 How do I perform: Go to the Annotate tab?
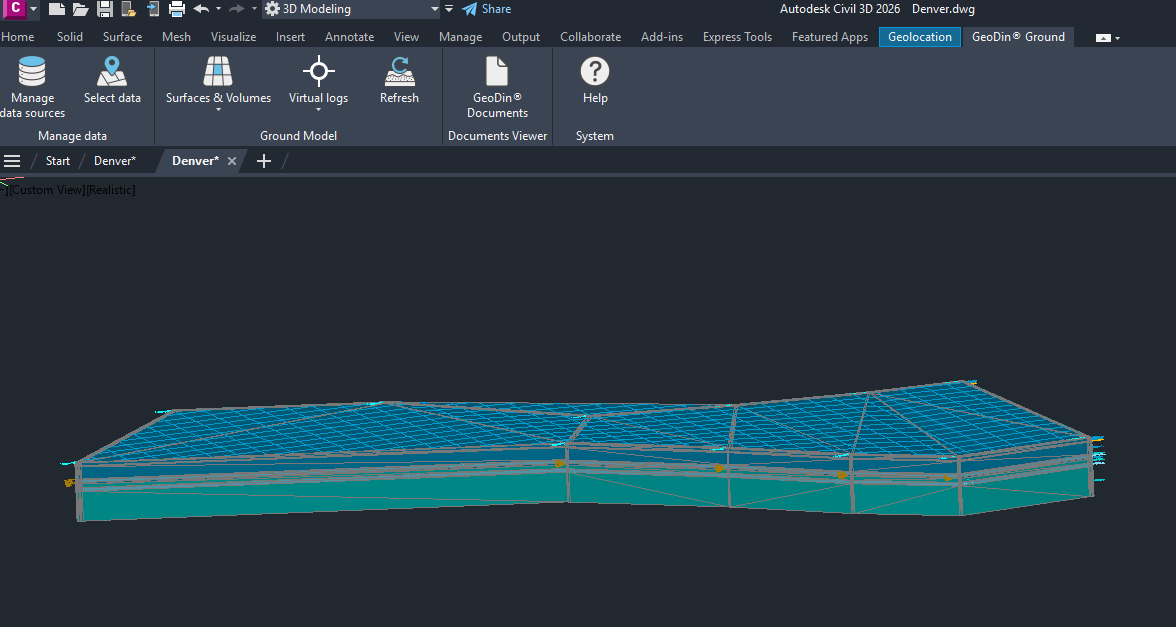pos(350,37)
